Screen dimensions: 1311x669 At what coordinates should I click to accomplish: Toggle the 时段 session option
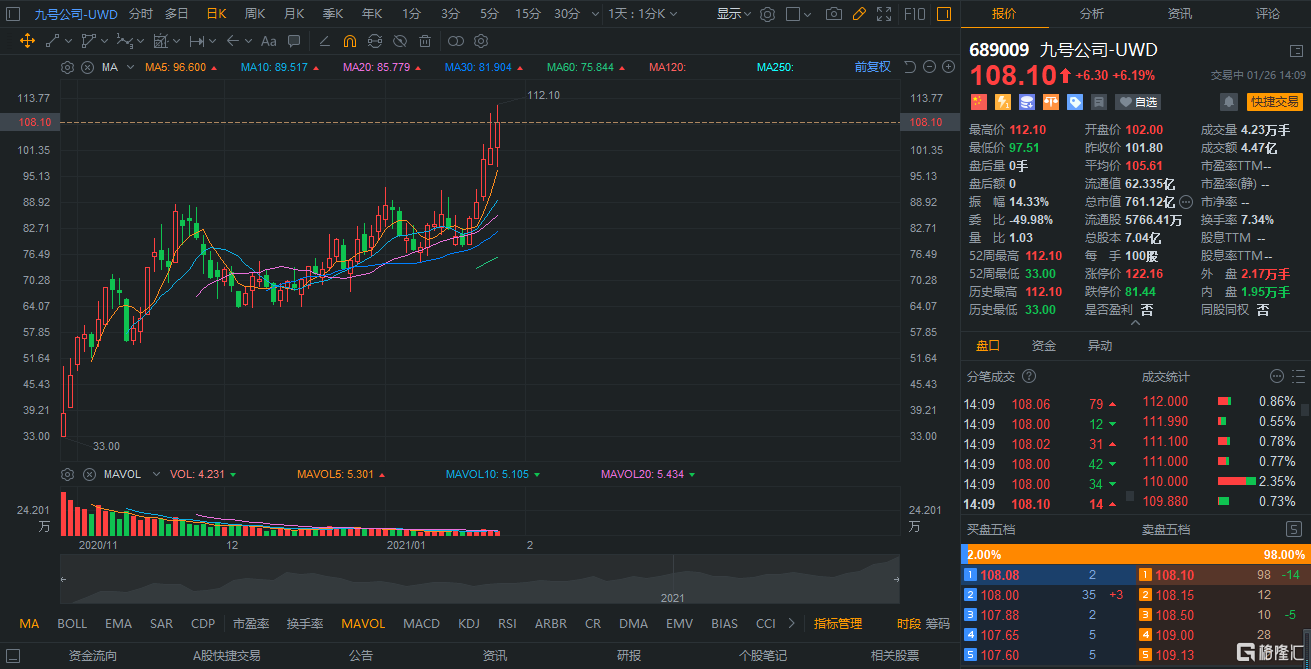click(908, 623)
